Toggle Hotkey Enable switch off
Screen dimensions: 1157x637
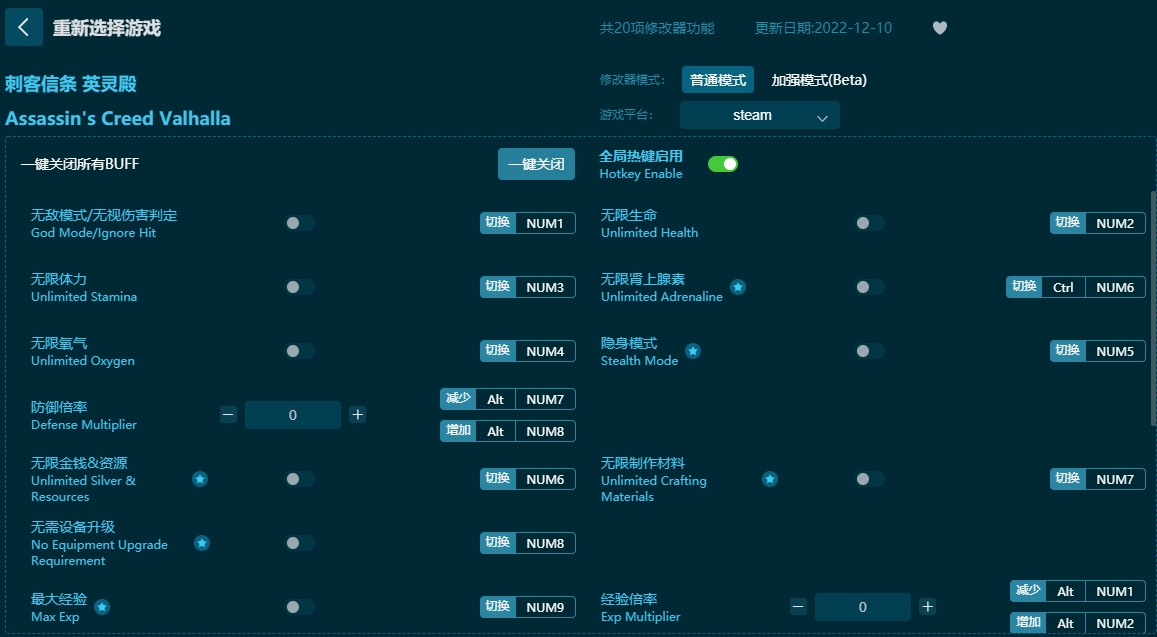tap(722, 164)
